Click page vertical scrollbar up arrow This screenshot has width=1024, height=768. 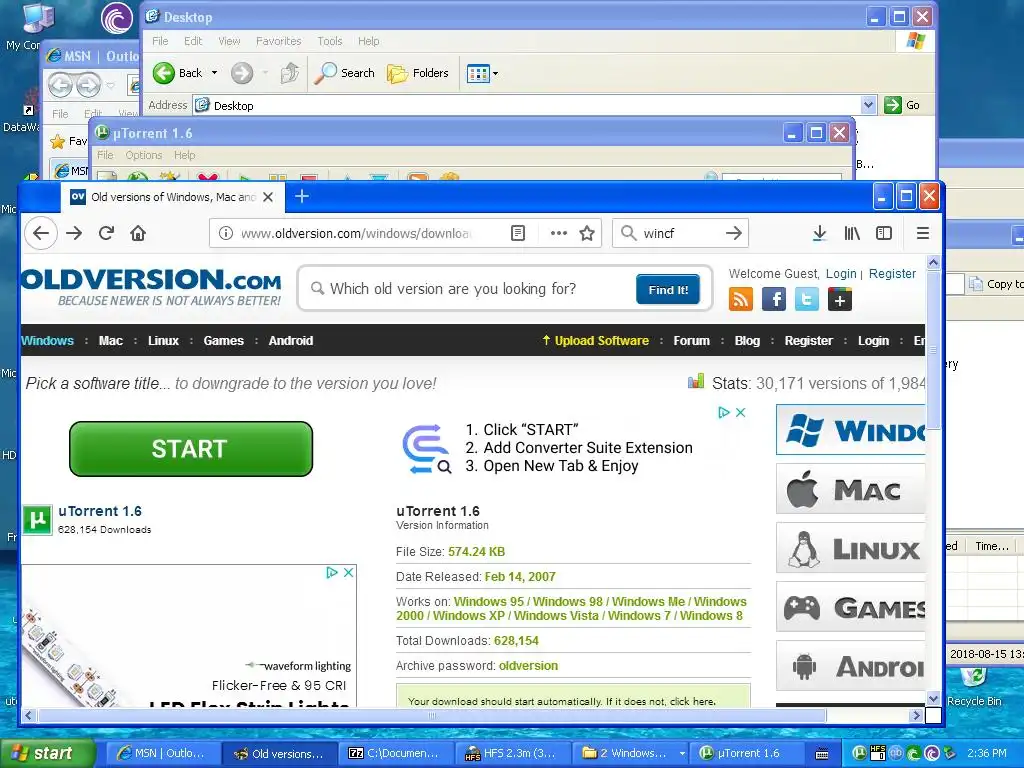[x=933, y=263]
